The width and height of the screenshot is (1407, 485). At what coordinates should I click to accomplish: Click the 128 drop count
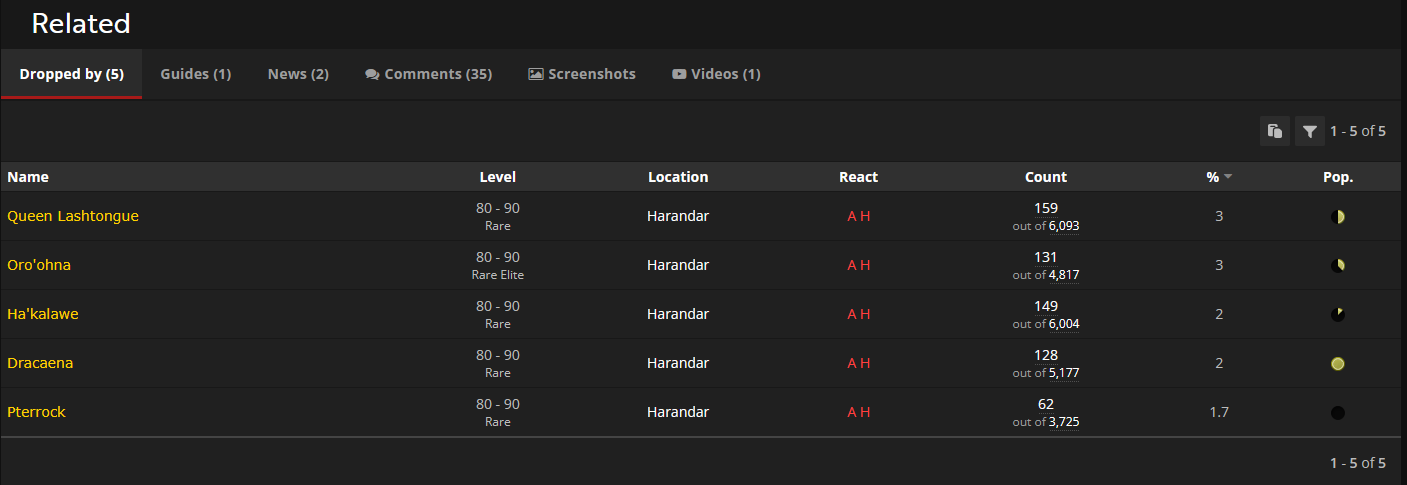1046,355
